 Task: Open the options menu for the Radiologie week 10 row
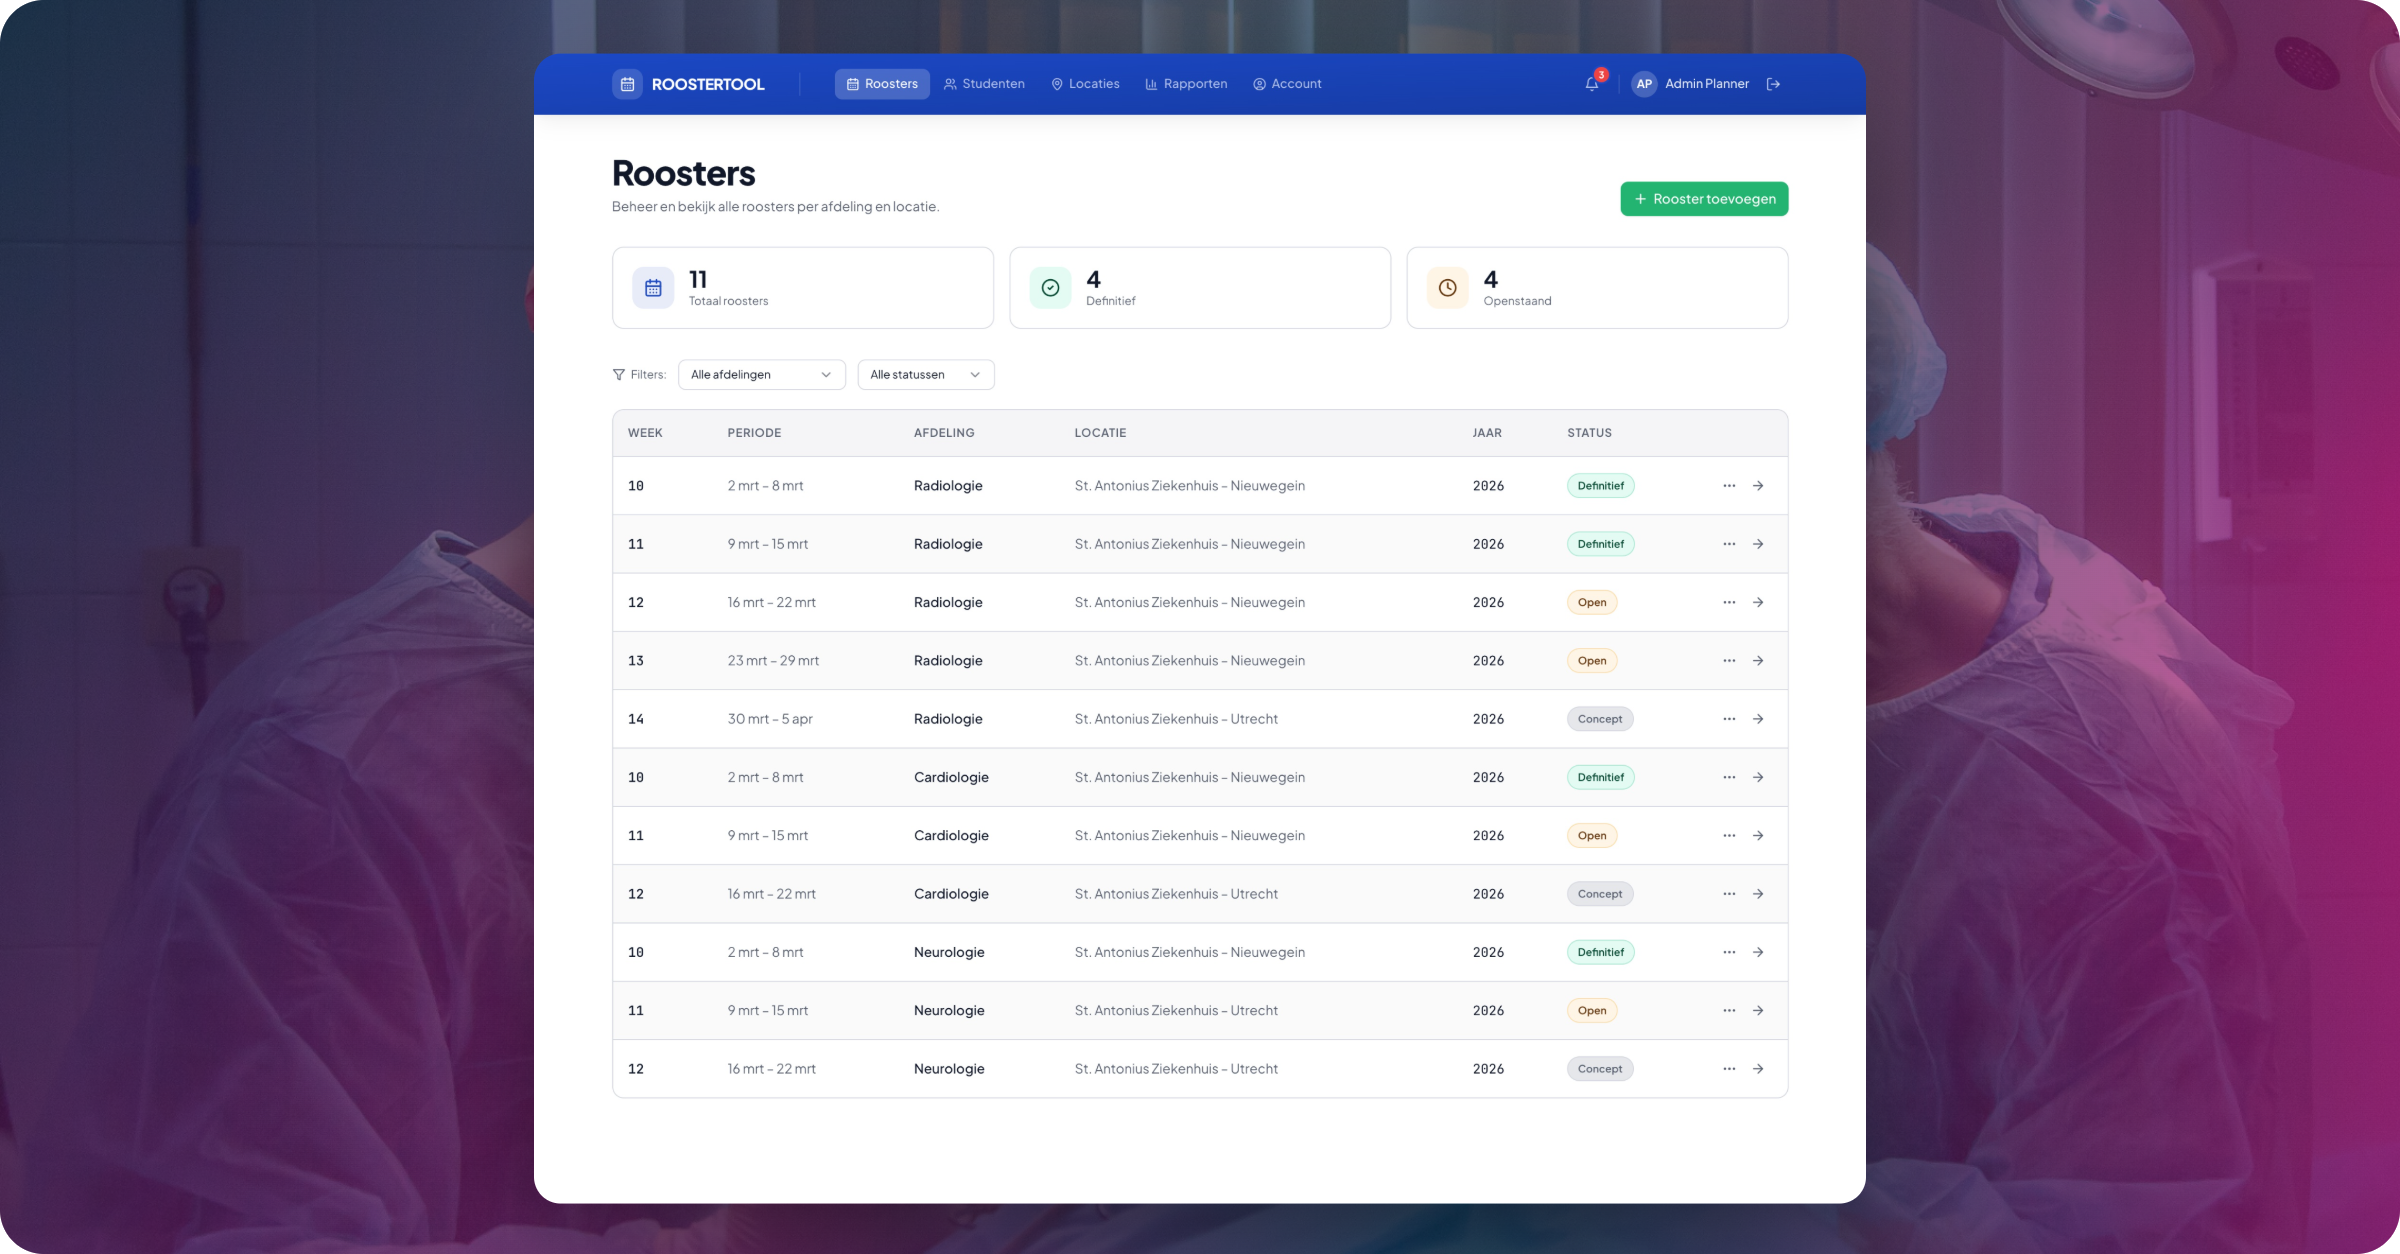pos(1729,486)
